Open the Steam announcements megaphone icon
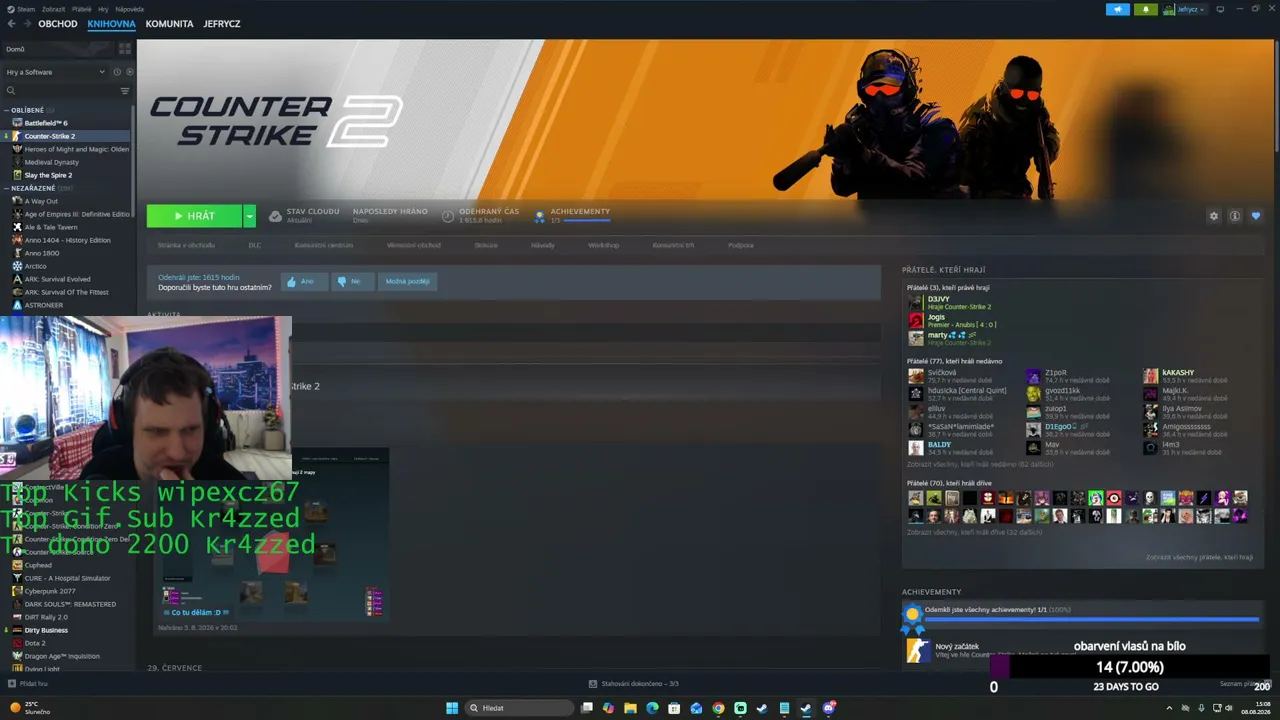The image size is (1280, 720). [x=1117, y=9]
